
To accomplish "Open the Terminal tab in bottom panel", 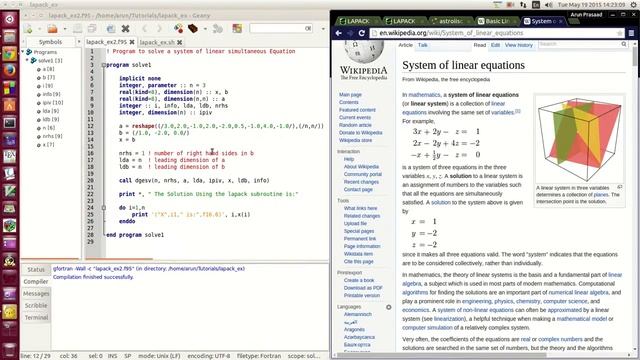I will coord(36,317).
